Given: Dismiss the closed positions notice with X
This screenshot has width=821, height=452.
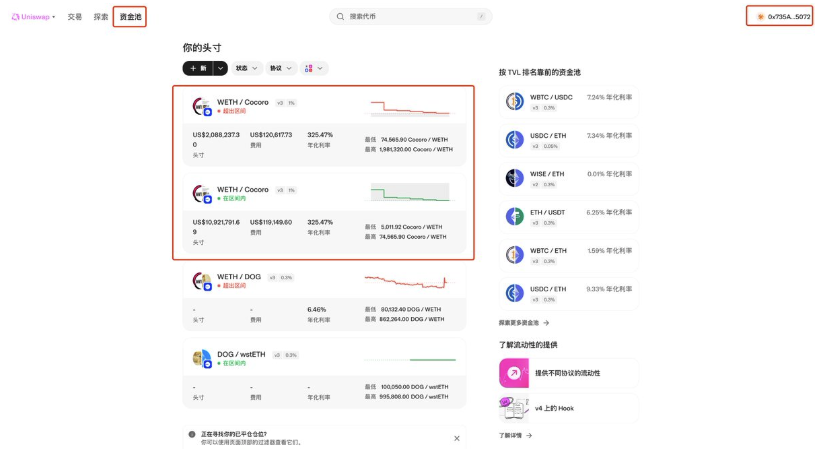Looking at the screenshot, I should pos(457,438).
